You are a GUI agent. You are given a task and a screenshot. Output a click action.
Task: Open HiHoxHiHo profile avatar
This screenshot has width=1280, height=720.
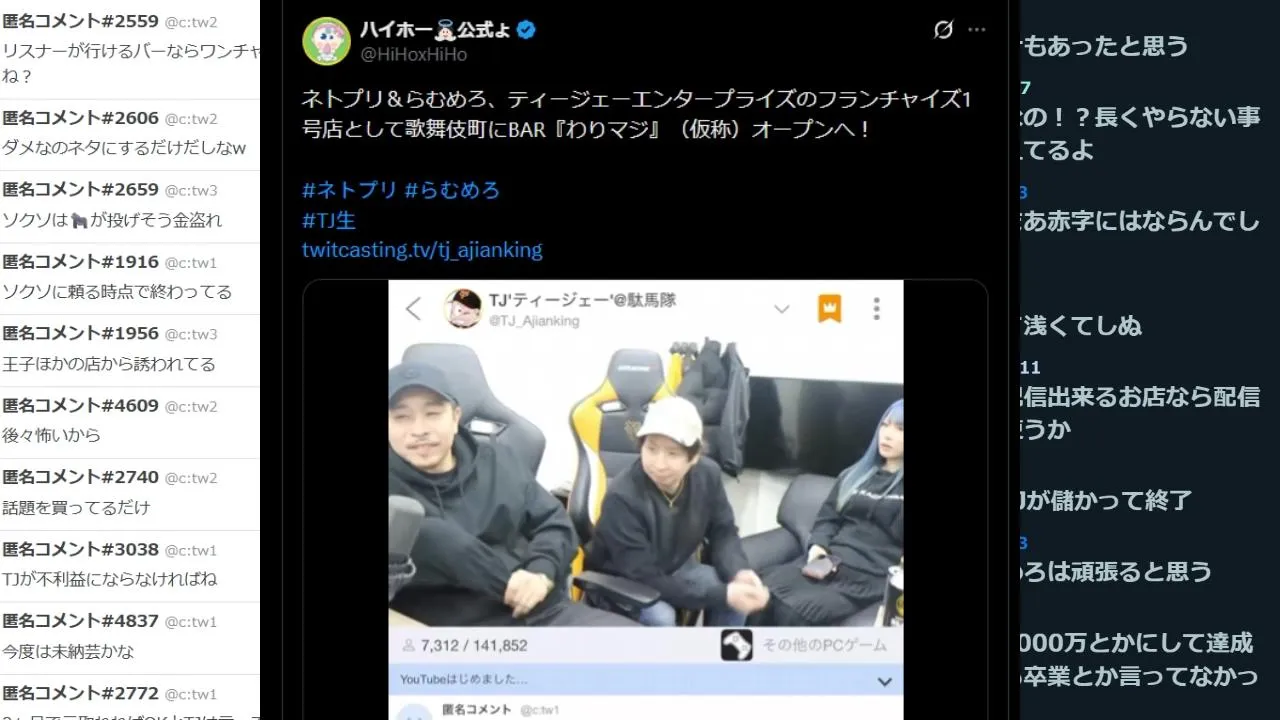point(326,41)
